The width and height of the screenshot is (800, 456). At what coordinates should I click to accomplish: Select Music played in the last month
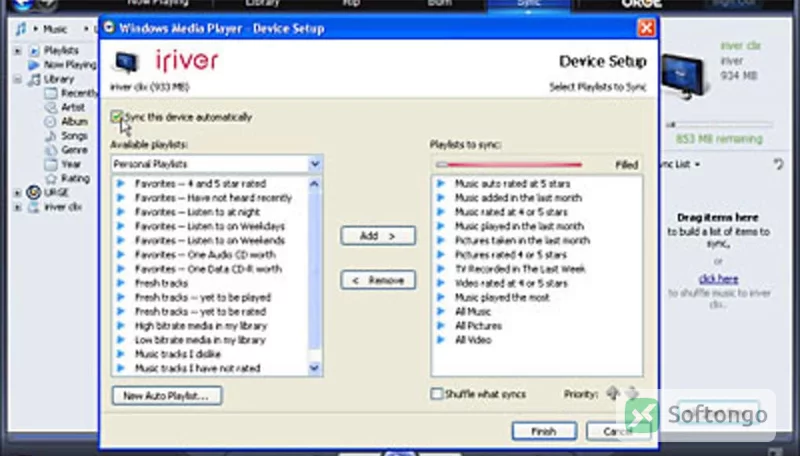click(519, 226)
